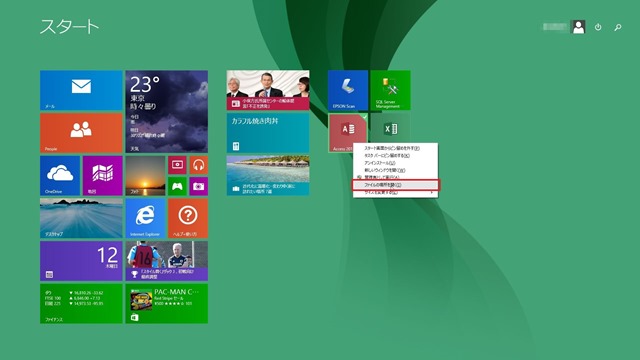Open the purple Maps tile
Image resolution: width=640 pixels, height=360 pixels.
click(x=103, y=176)
